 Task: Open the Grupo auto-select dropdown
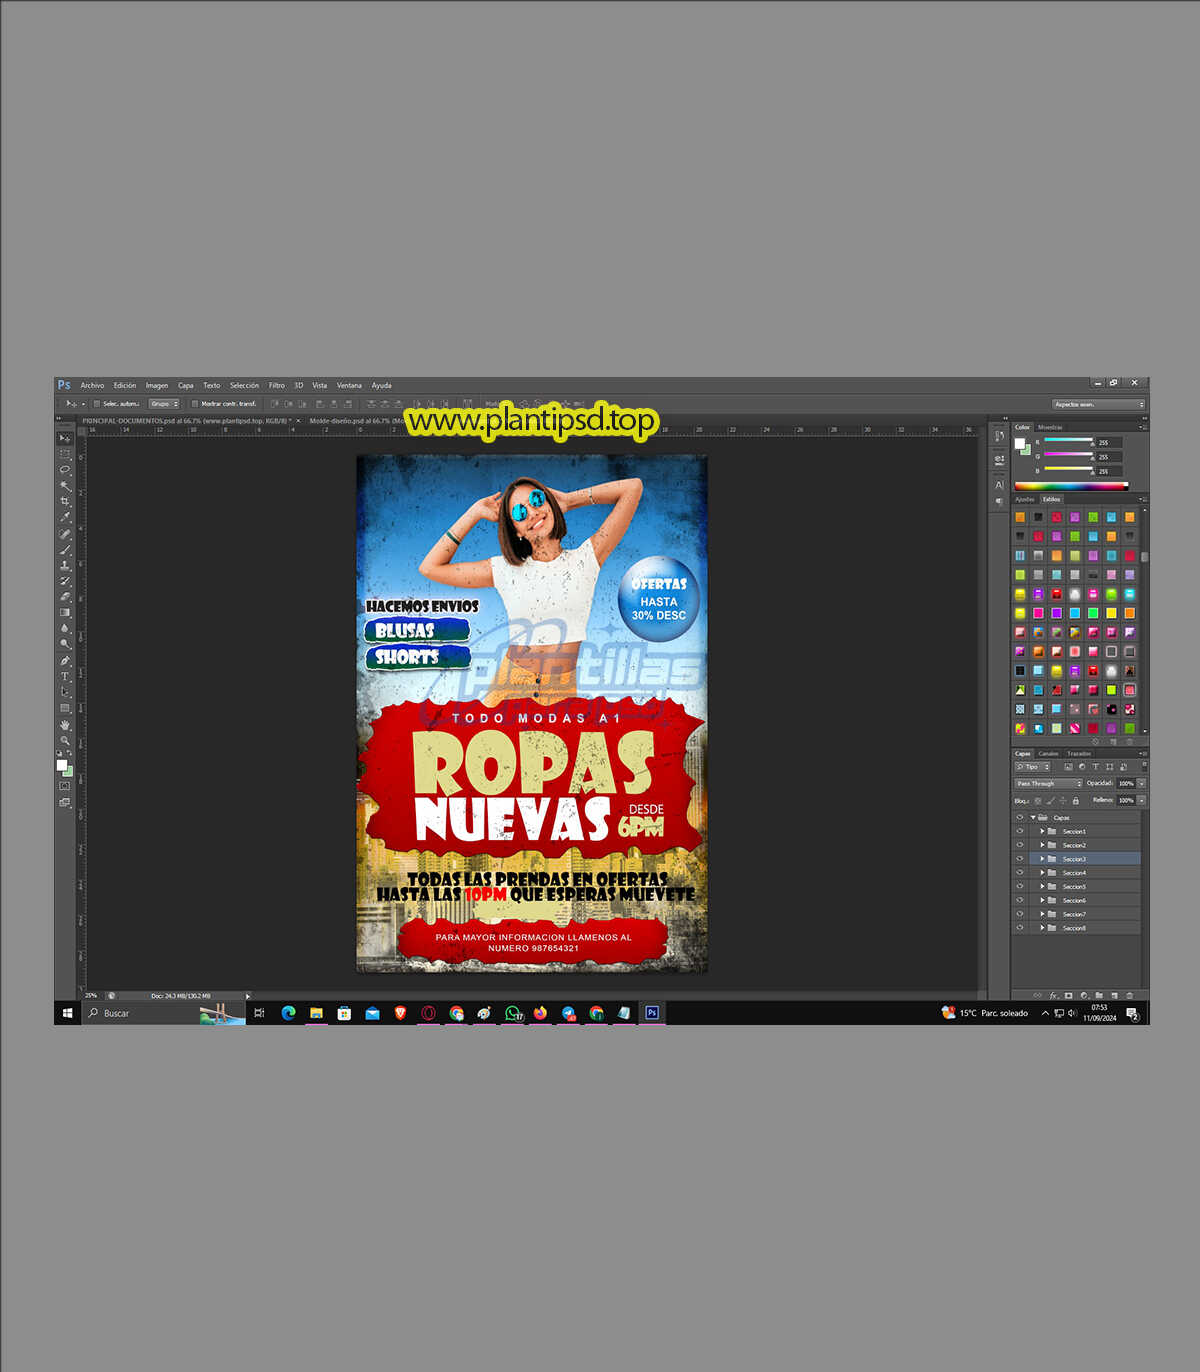164,404
